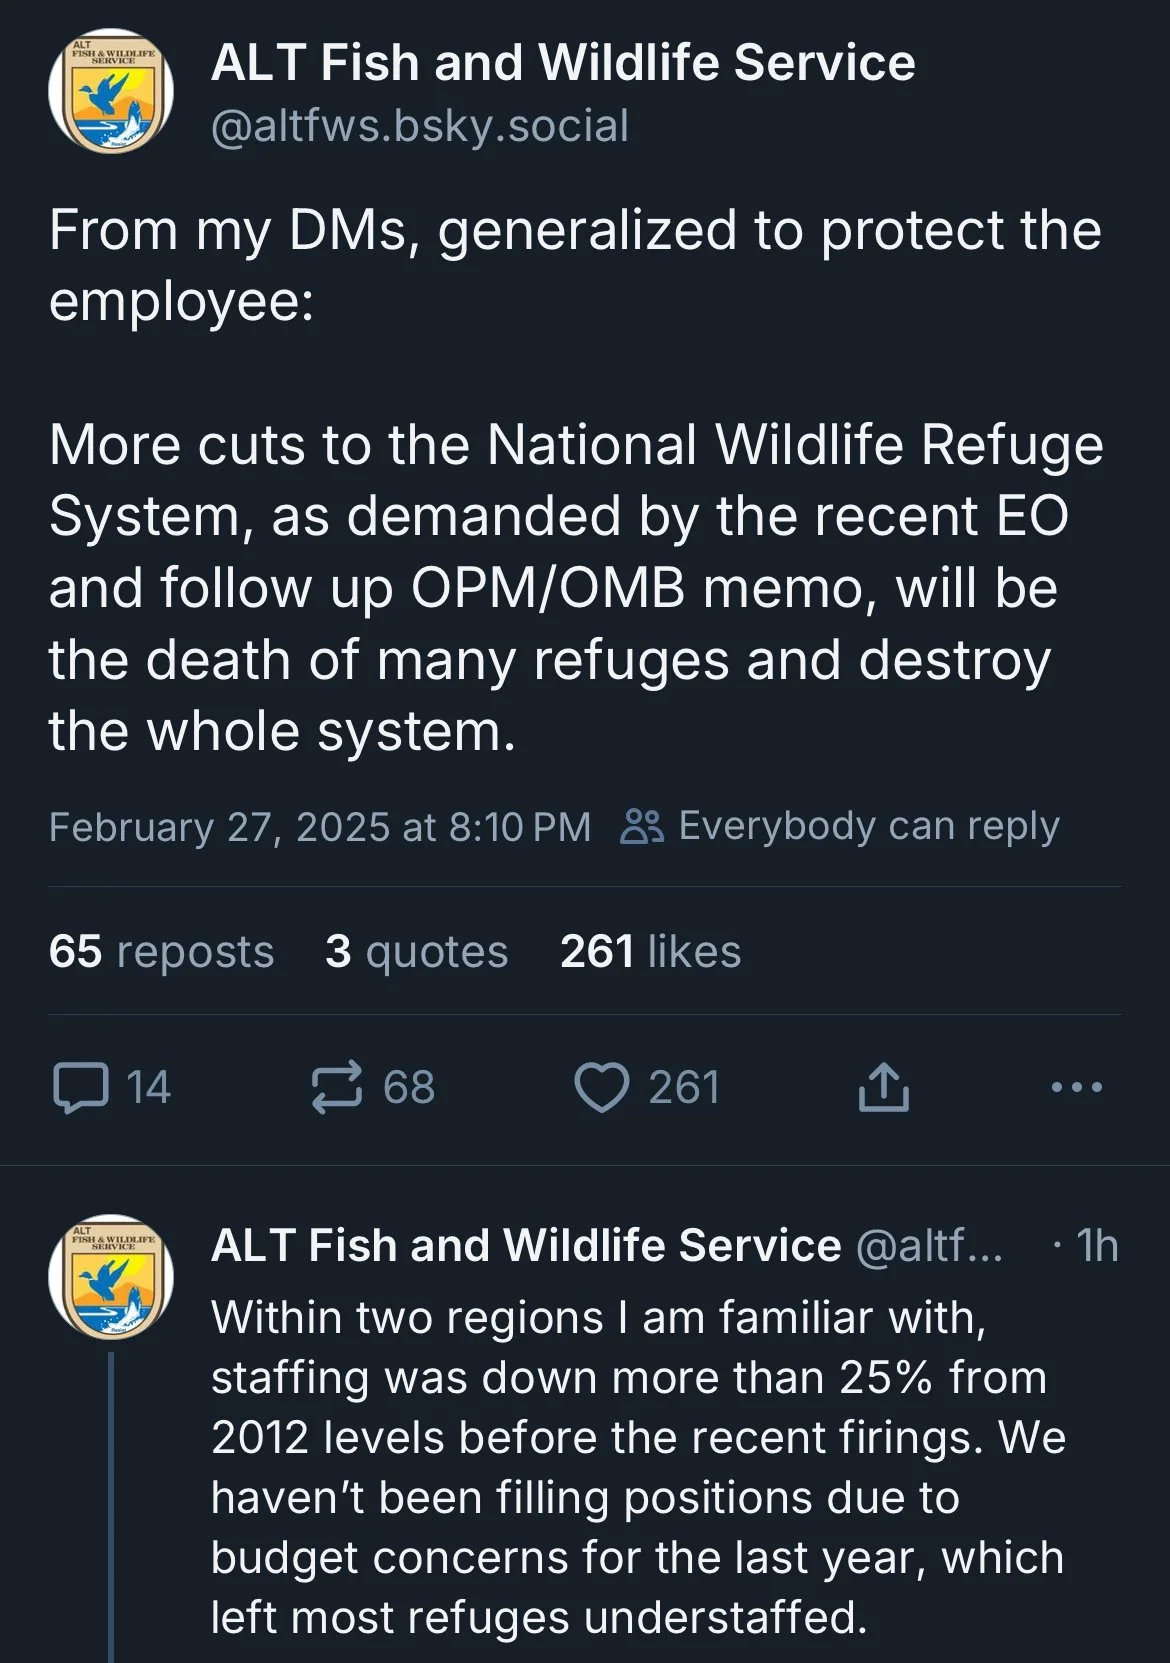
Task: Tap author name in the reply post
Action: click(x=526, y=1245)
